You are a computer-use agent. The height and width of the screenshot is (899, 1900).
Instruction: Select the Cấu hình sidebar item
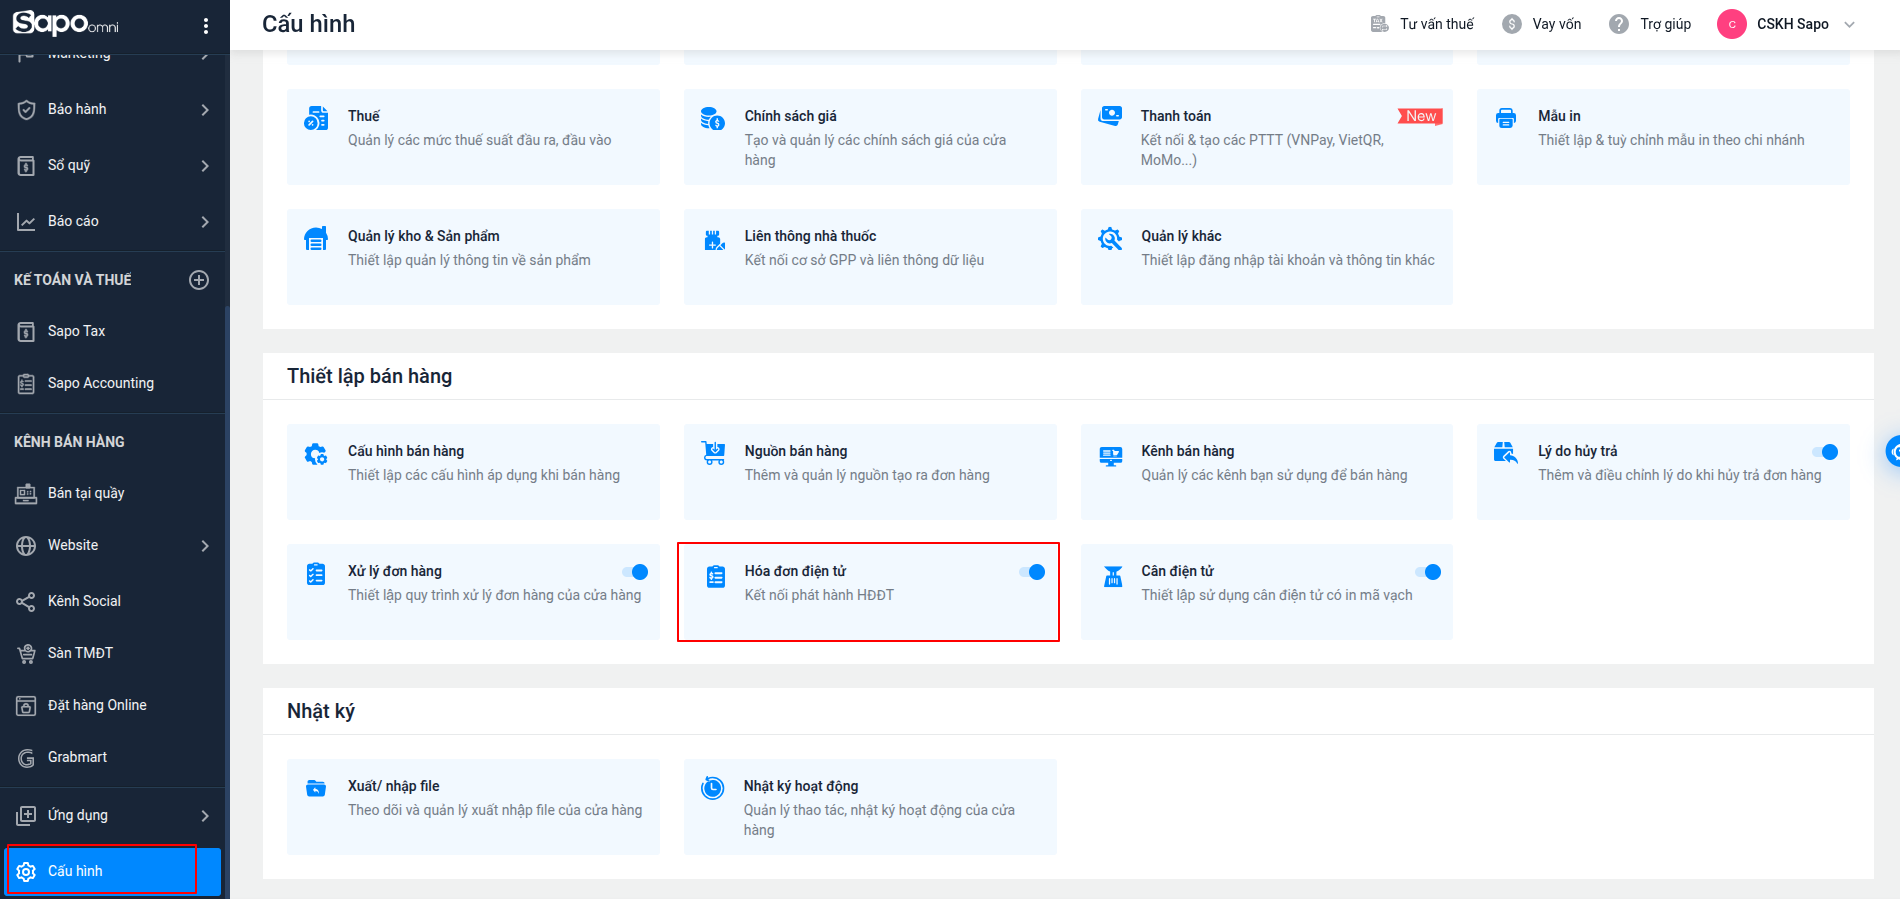[113, 871]
